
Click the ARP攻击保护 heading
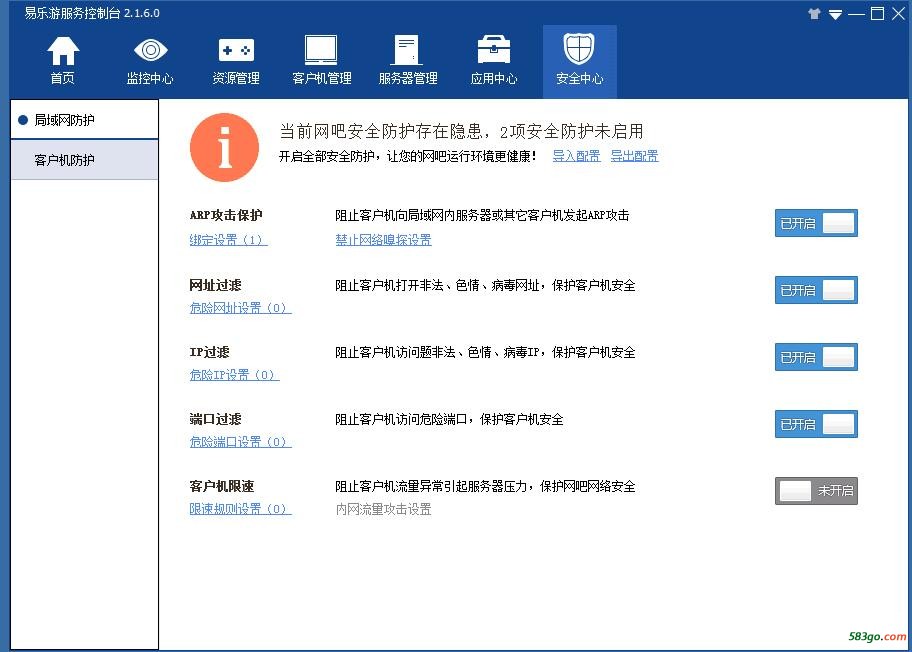[x=226, y=215]
